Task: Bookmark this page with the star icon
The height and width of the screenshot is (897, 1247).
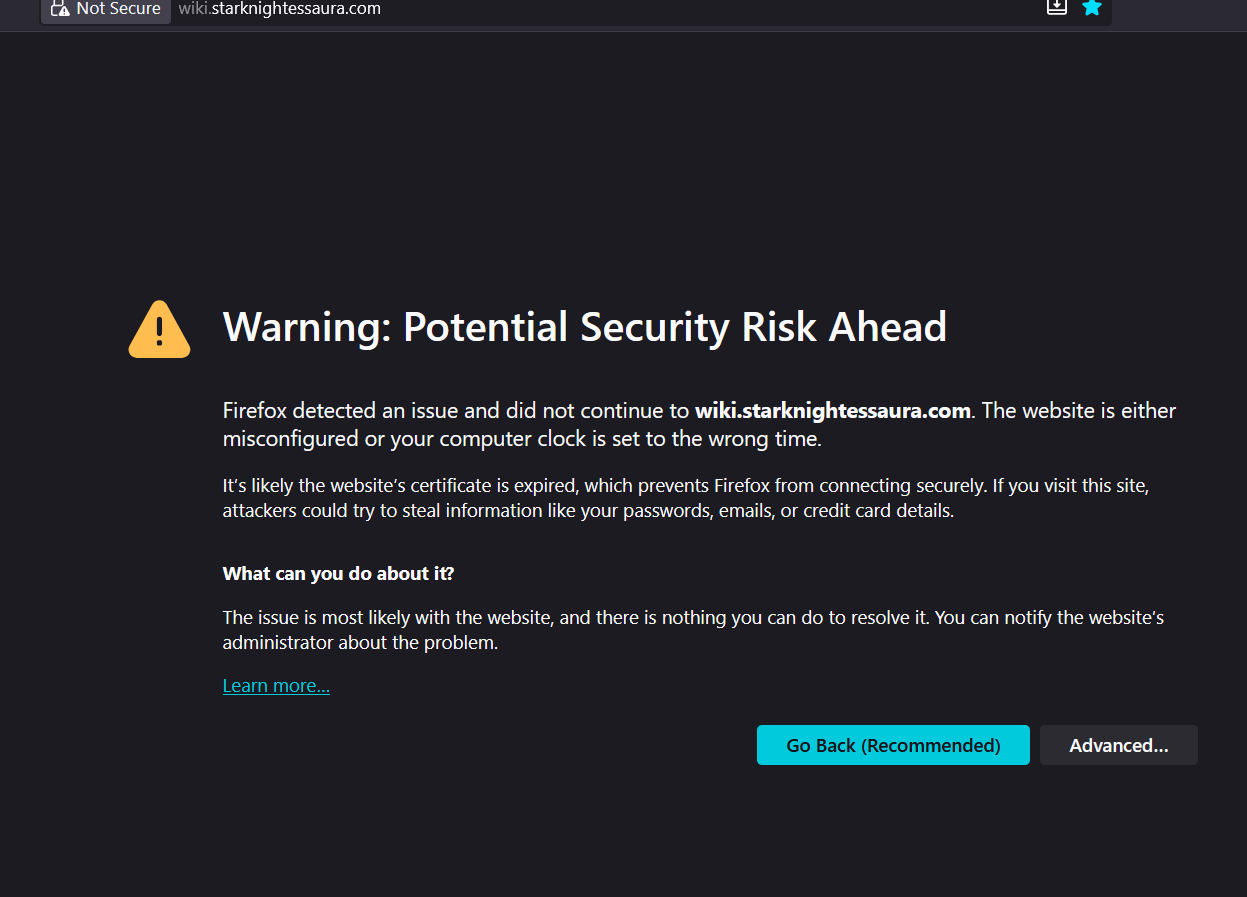Action: [1091, 8]
